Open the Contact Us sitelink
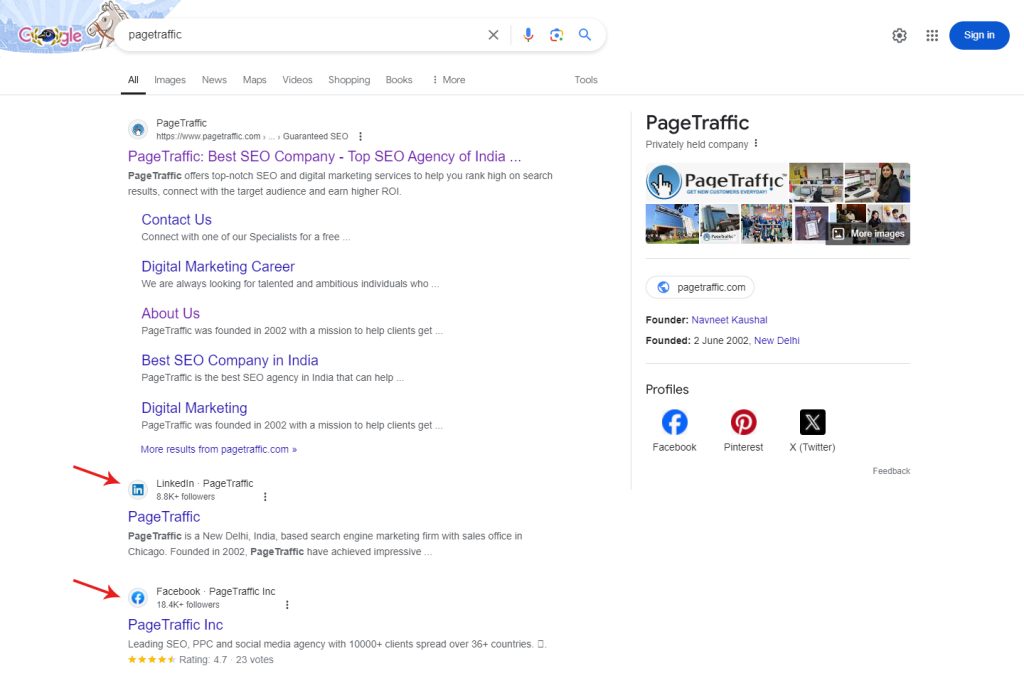 coord(176,219)
